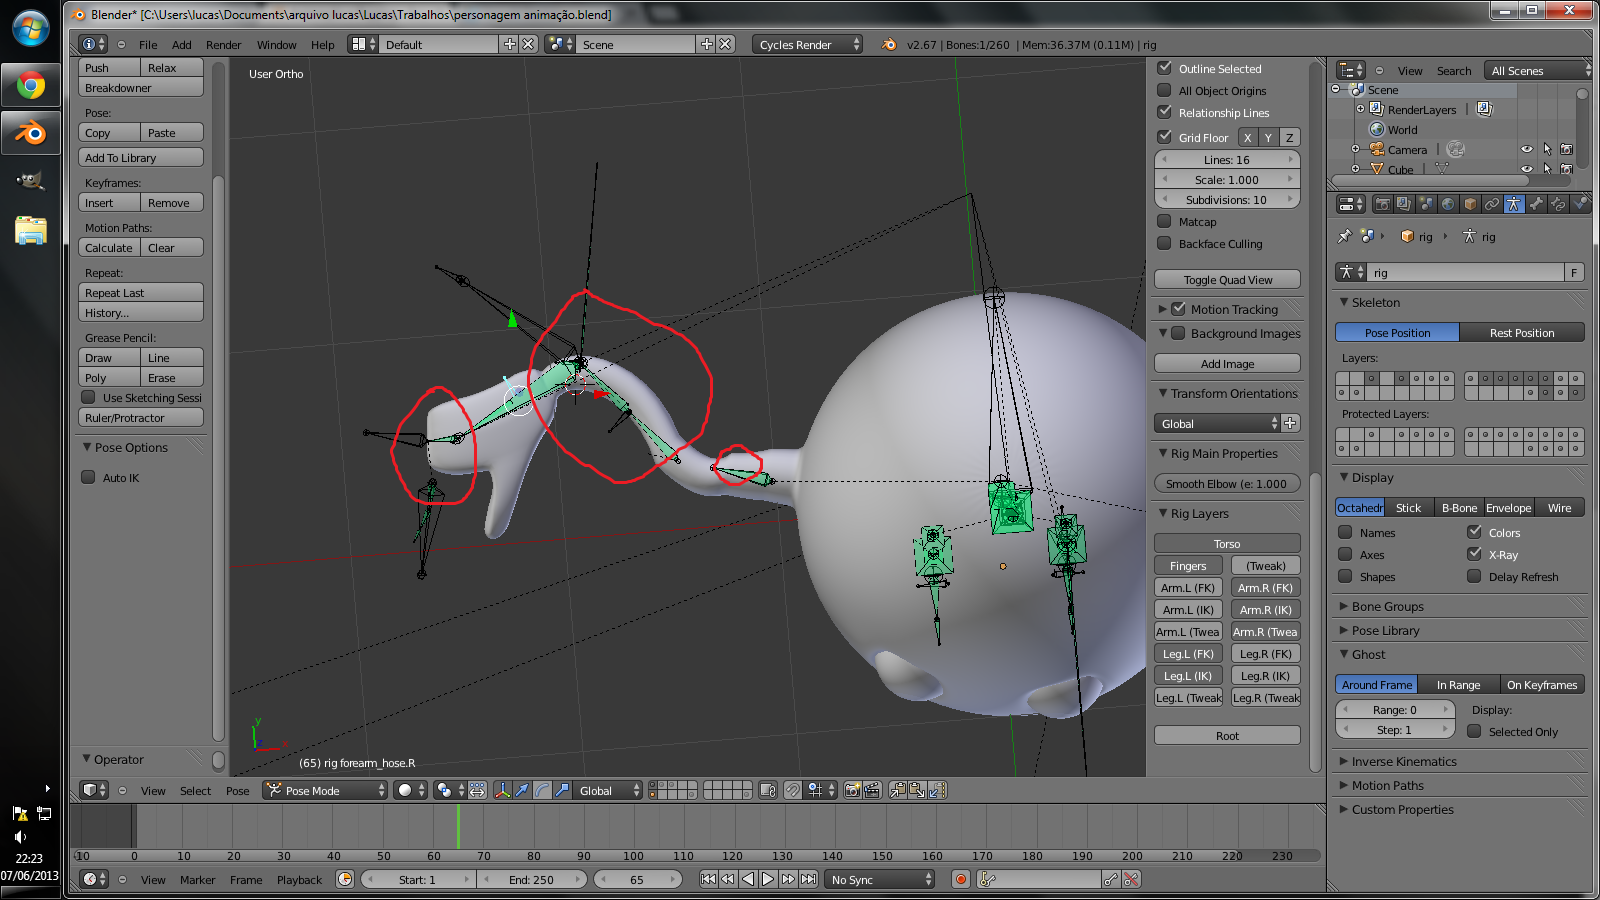Enable the Backface Culling checkbox

pyautogui.click(x=1164, y=243)
